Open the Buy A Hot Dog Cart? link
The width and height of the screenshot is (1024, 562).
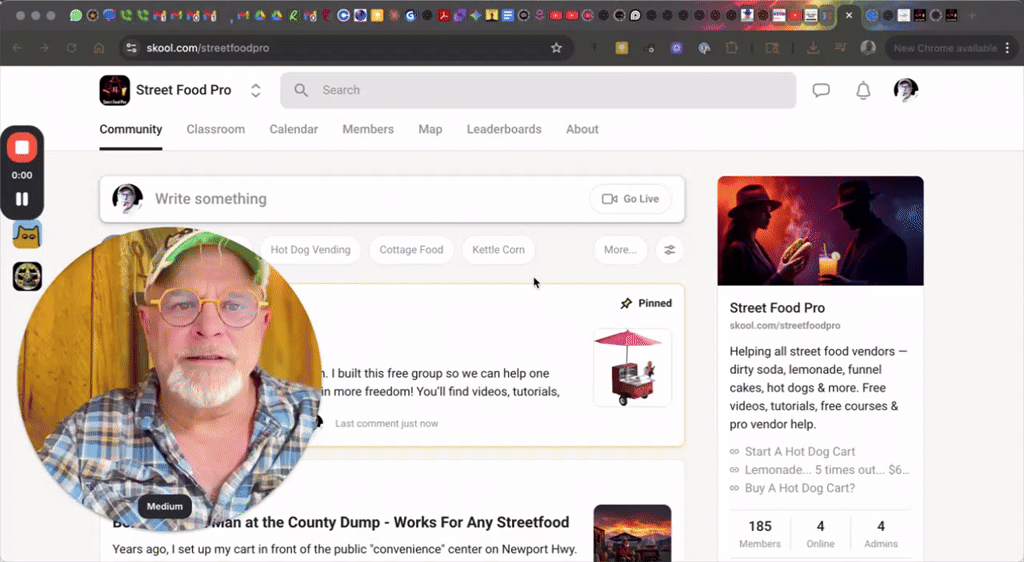pyautogui.click(x=800, y=488)
